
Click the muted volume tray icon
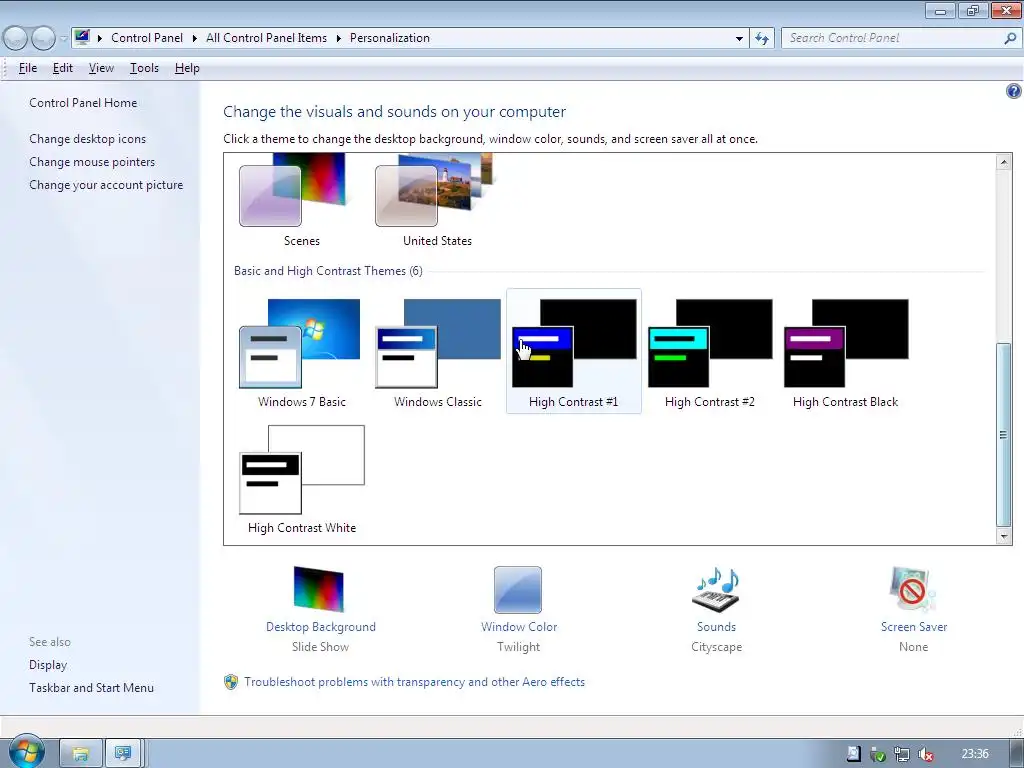point(925,754)
